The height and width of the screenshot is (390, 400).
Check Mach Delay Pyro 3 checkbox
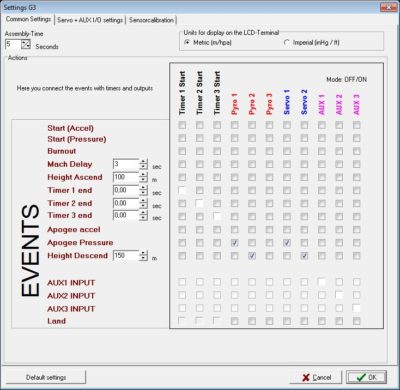(x=269, y=164)
